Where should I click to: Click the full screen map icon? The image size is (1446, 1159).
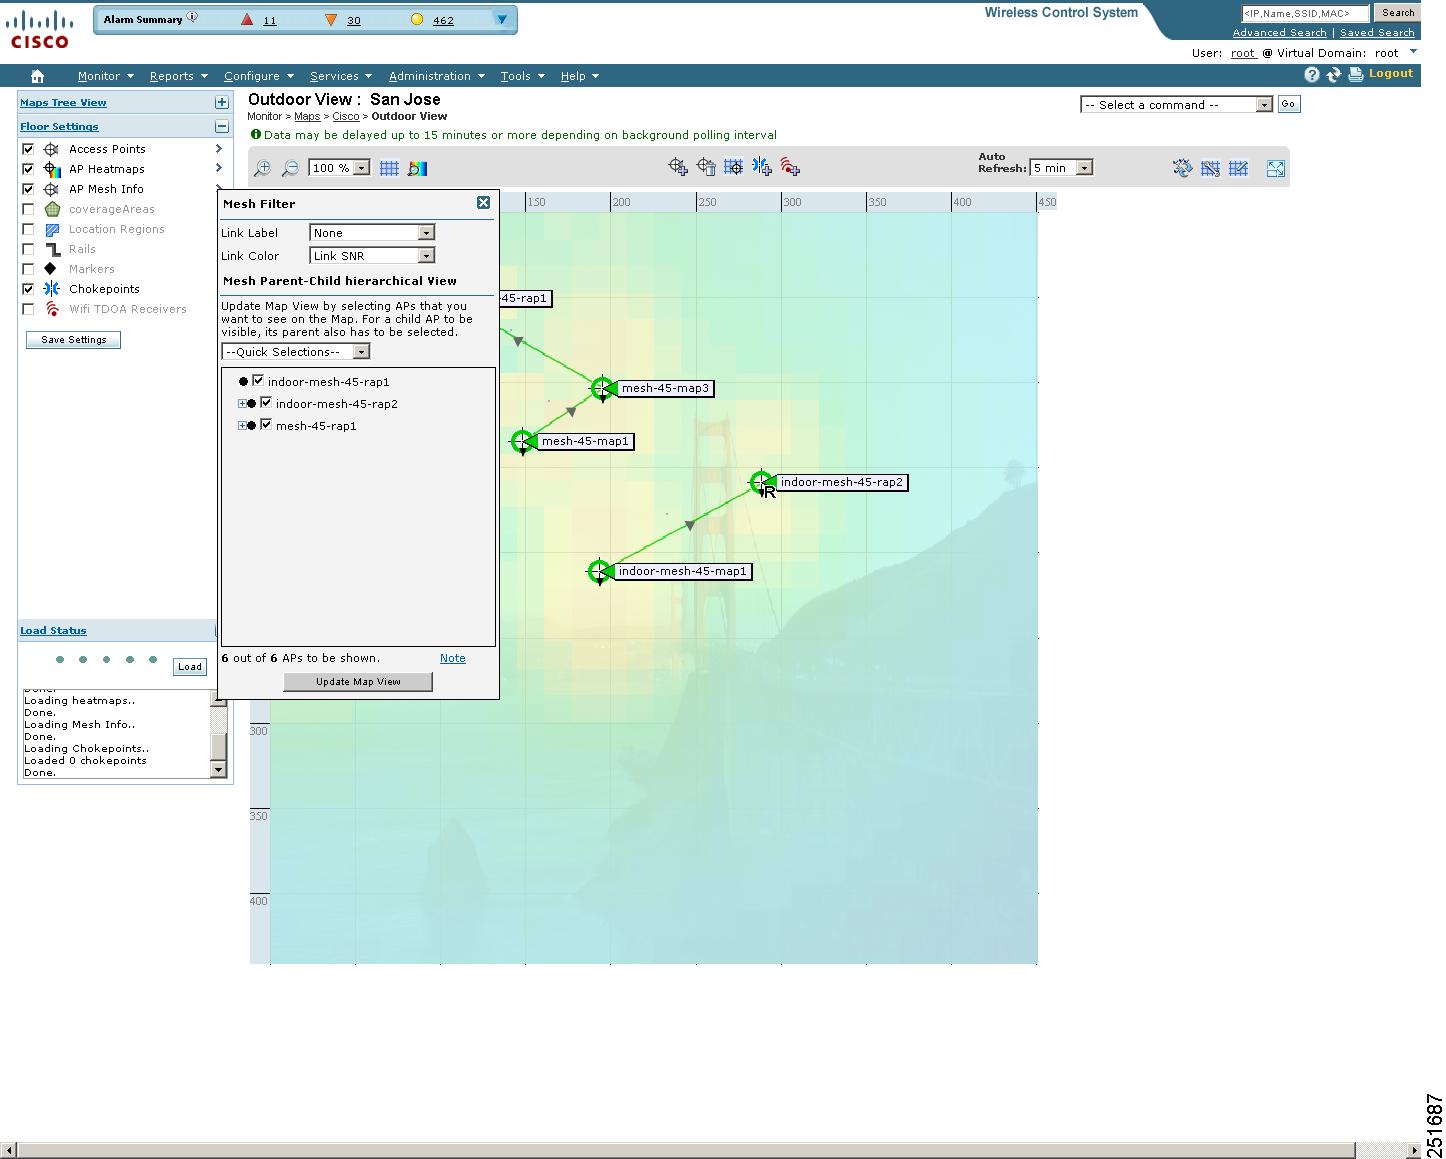click(x=1275, y=169)
